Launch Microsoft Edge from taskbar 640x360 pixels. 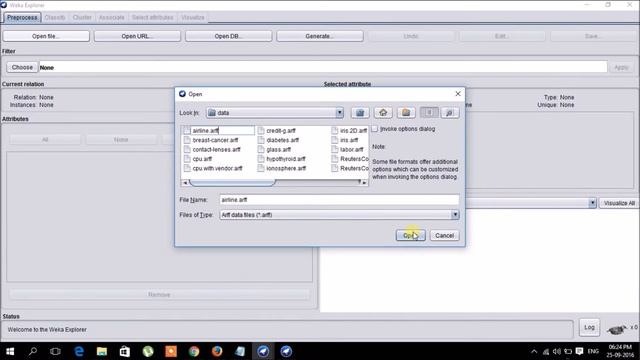point(79,351)
